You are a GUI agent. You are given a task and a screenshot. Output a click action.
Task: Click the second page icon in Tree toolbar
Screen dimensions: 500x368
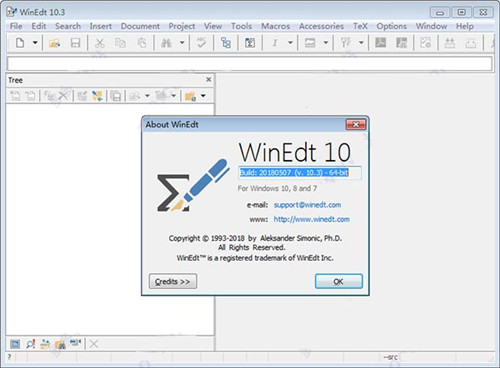(x=31, y=96)
